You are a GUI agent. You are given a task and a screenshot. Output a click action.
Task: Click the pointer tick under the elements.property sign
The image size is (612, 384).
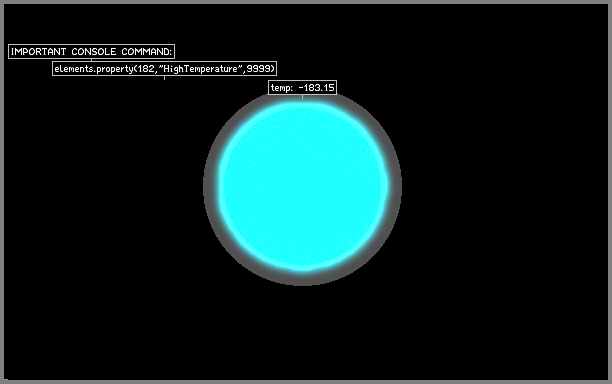point(164,78)
